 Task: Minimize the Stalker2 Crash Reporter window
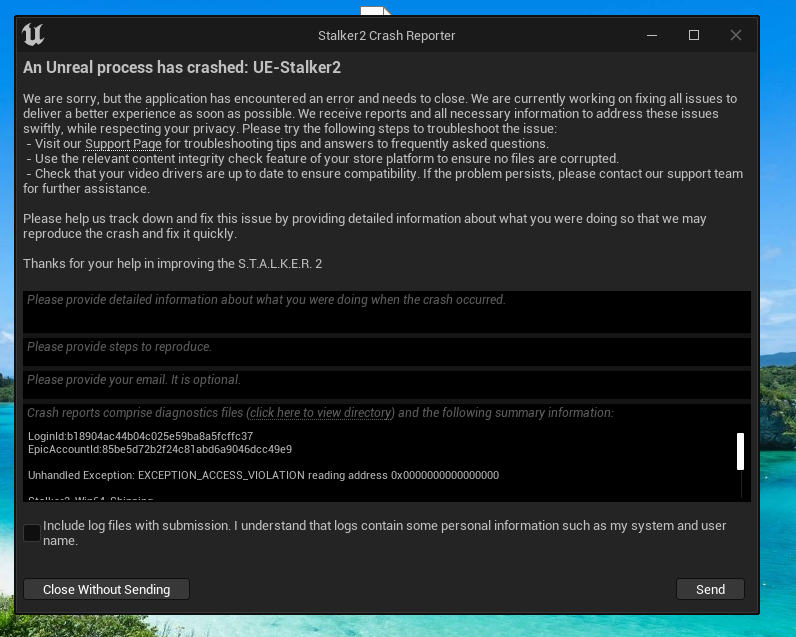[x=652, y=35]
